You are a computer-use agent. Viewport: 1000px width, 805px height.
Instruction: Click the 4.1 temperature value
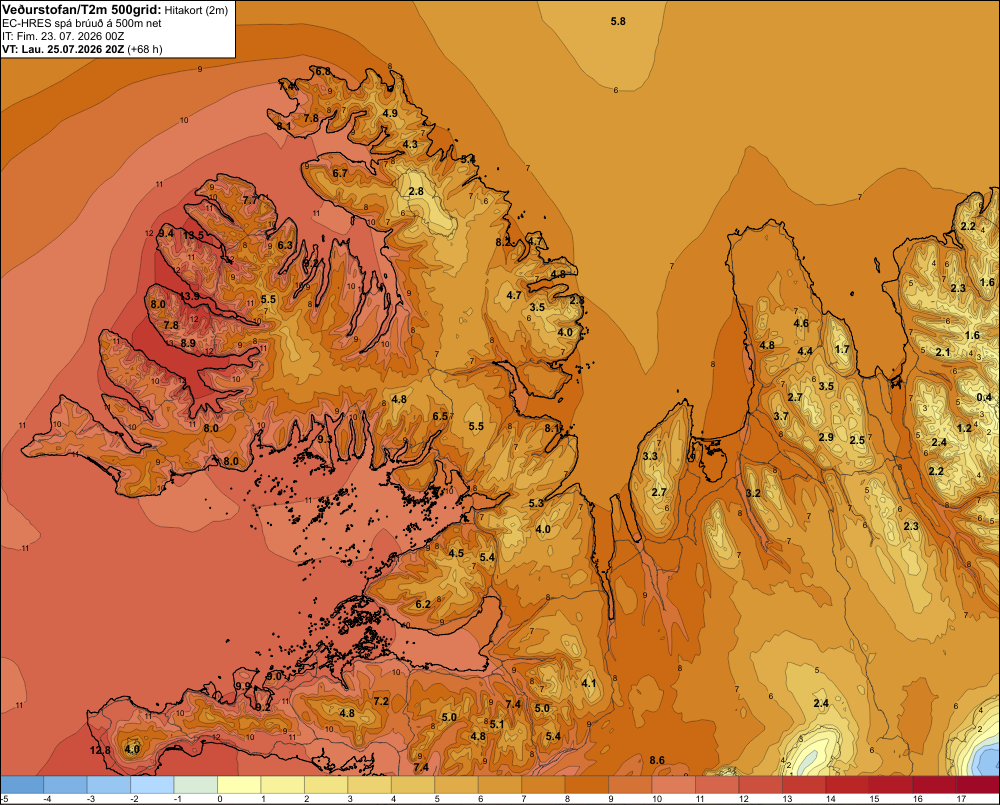coord(589,683)
